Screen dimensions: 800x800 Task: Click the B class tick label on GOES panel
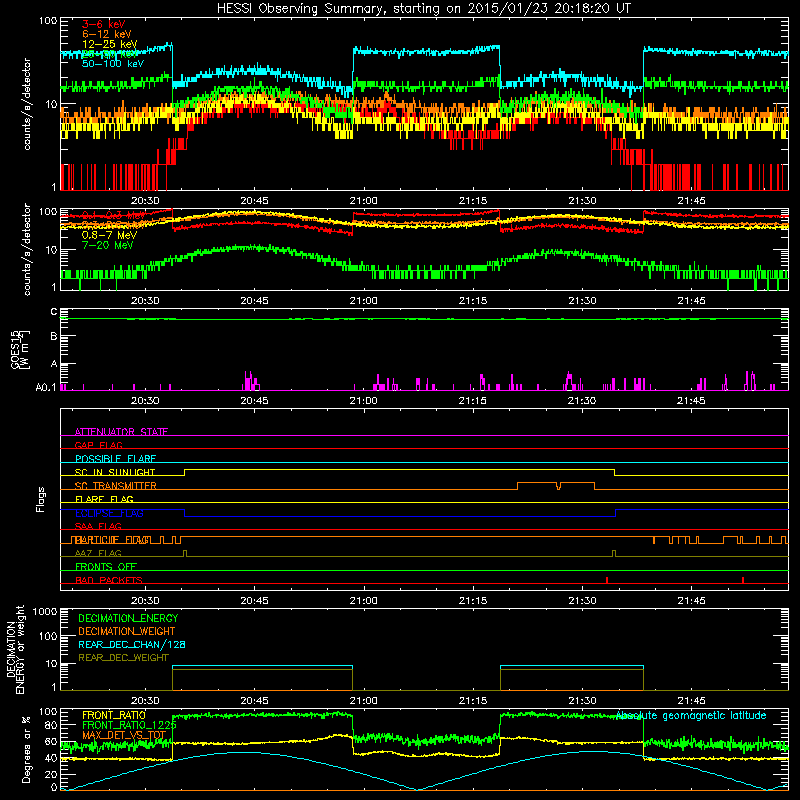coord(54,337)
